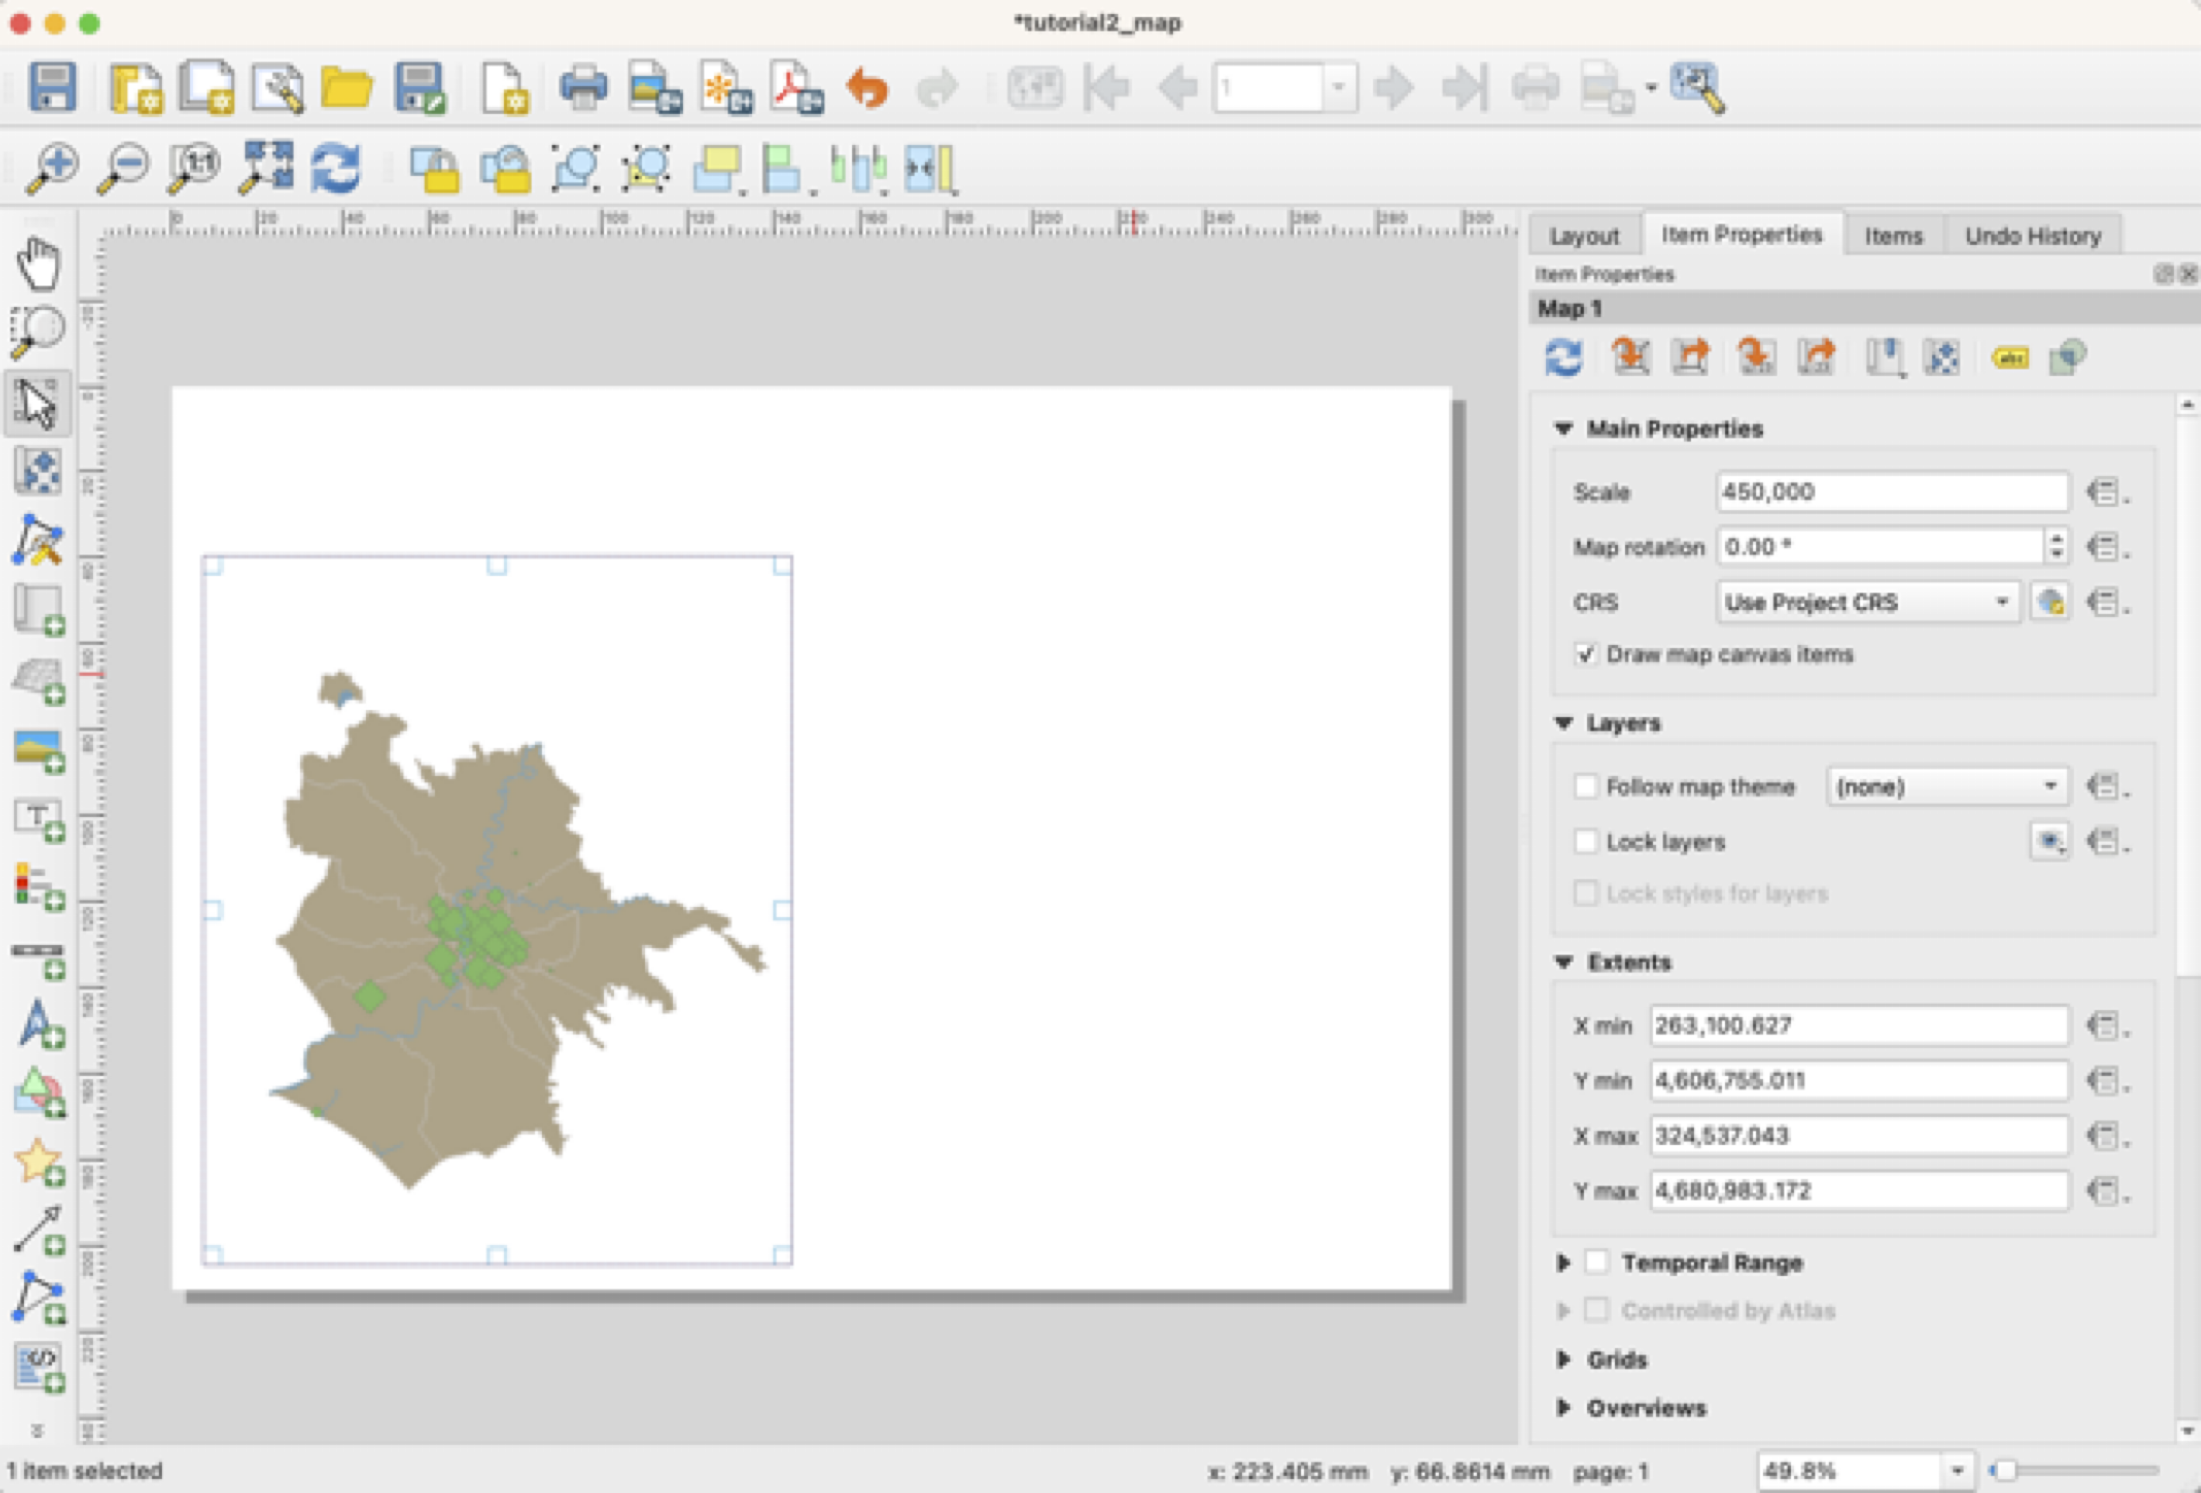Click the Zoom Full toolbar icon
The image size is (2201, 1493).
(265, 167)
